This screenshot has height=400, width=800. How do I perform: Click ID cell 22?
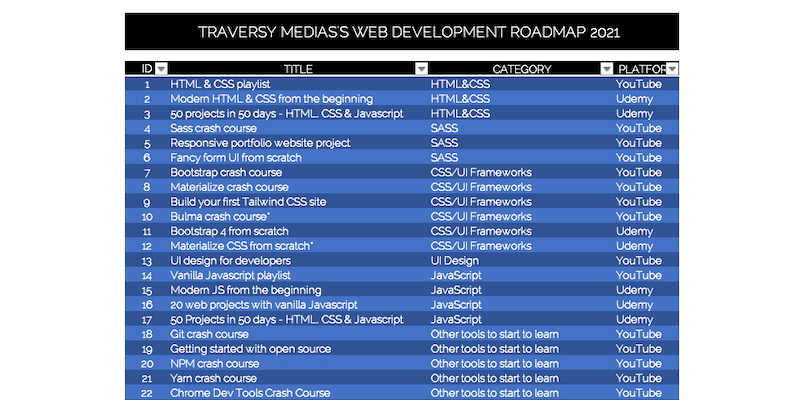click(147, 393)
